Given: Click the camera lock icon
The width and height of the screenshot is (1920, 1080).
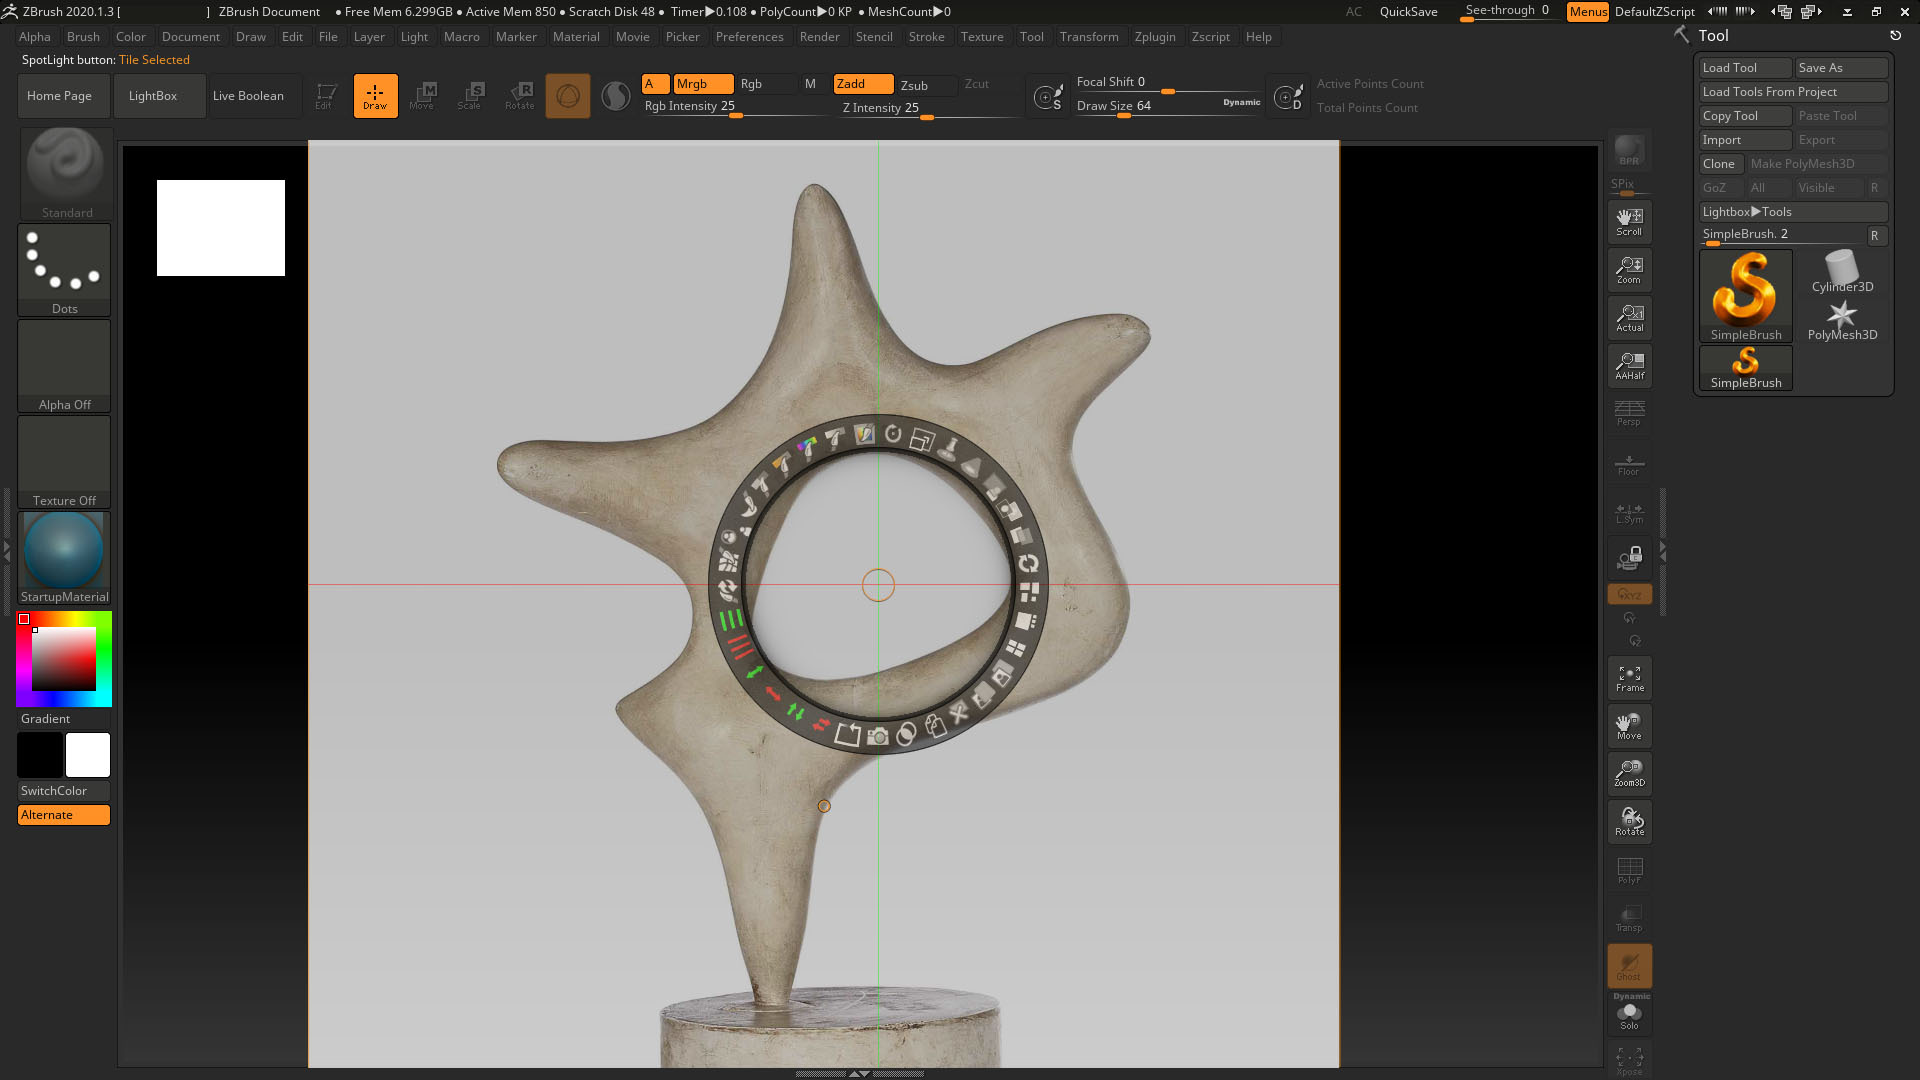Looking at the screenshot, I should pyautogui.click(x=1629, y=558).
